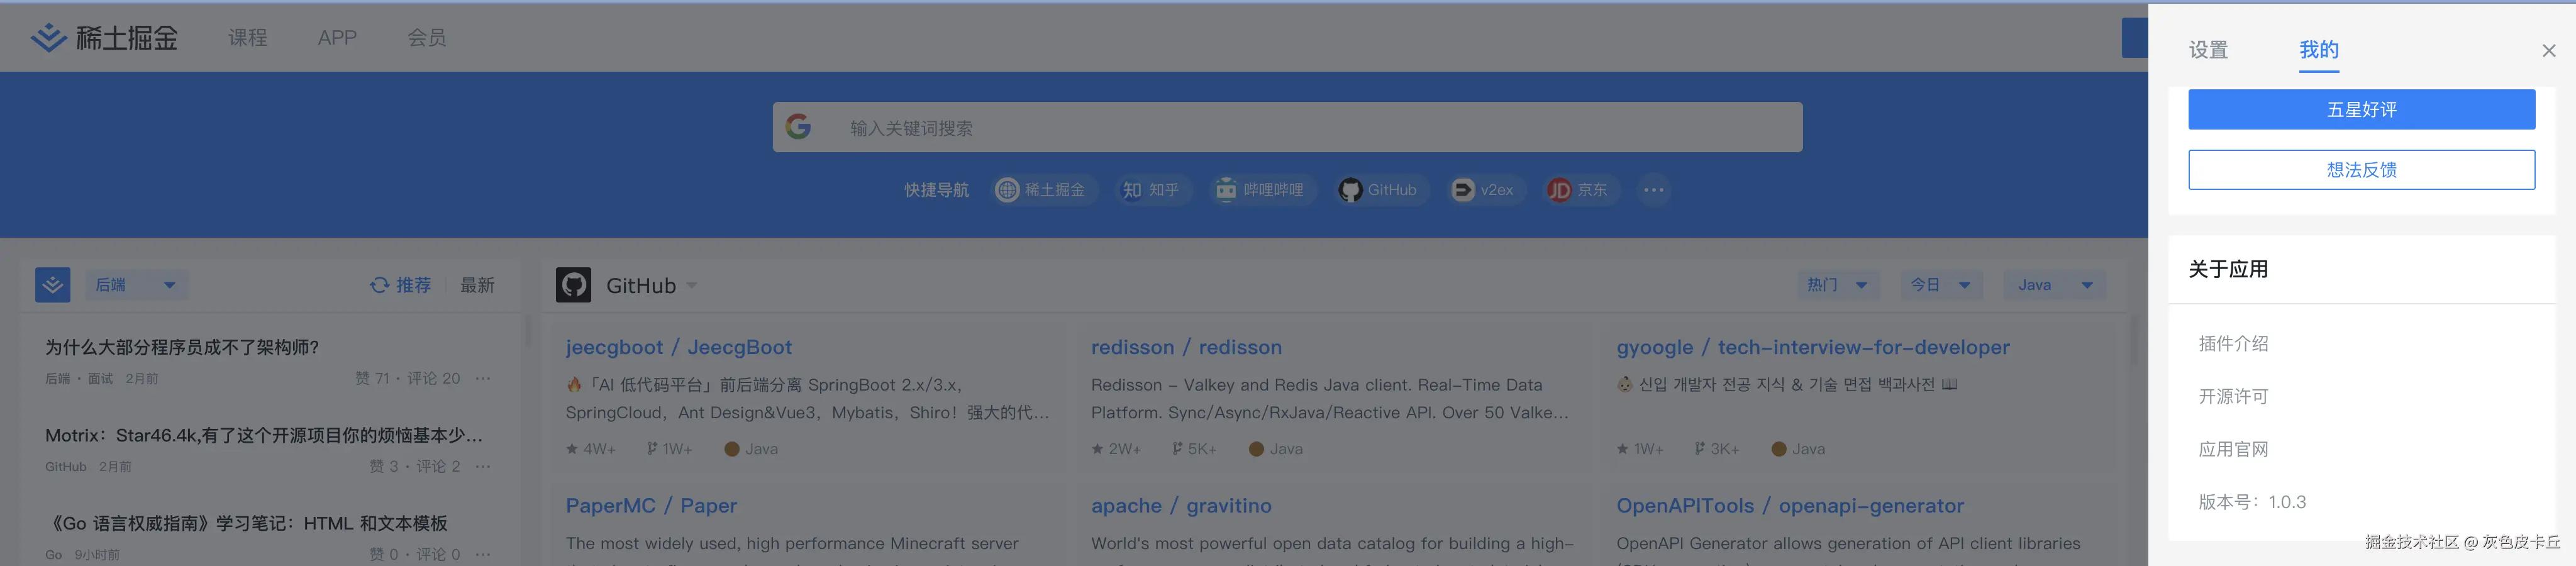Open the Bilibili quick navigation shortcut
The width and height of the screenshot is (2576, 566).
click(x=1262, y=190)
